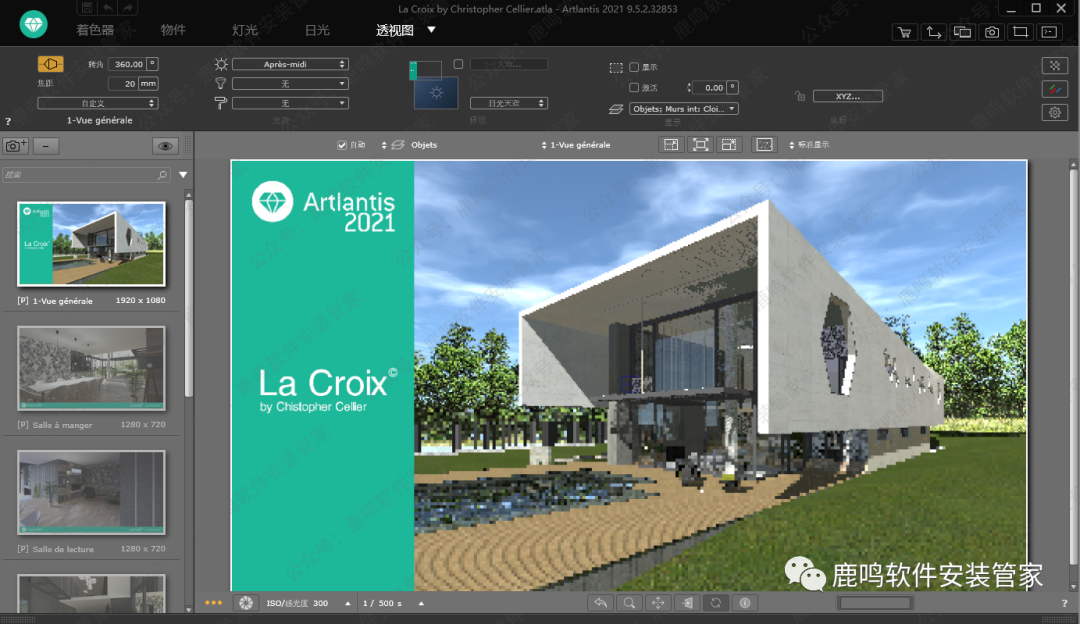
Task: Open the Objets: Murs int layer dropdown
Action: 684,108
